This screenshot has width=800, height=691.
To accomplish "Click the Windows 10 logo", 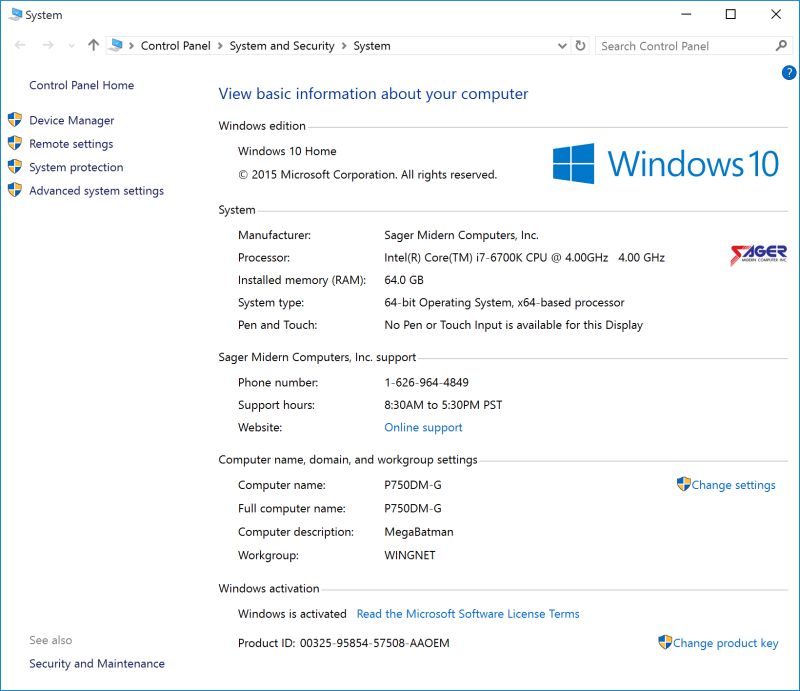I will [x=666, y=163].
